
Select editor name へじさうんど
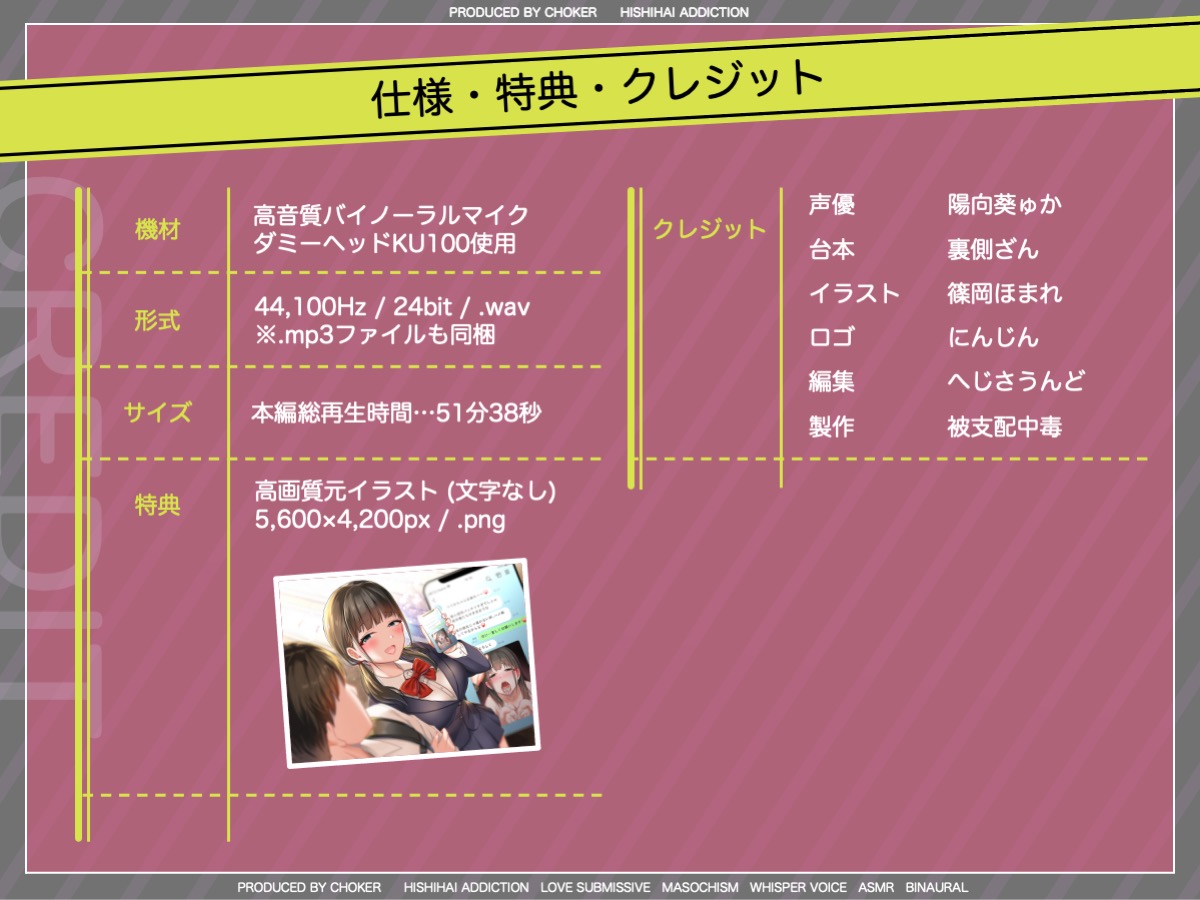1015,381
